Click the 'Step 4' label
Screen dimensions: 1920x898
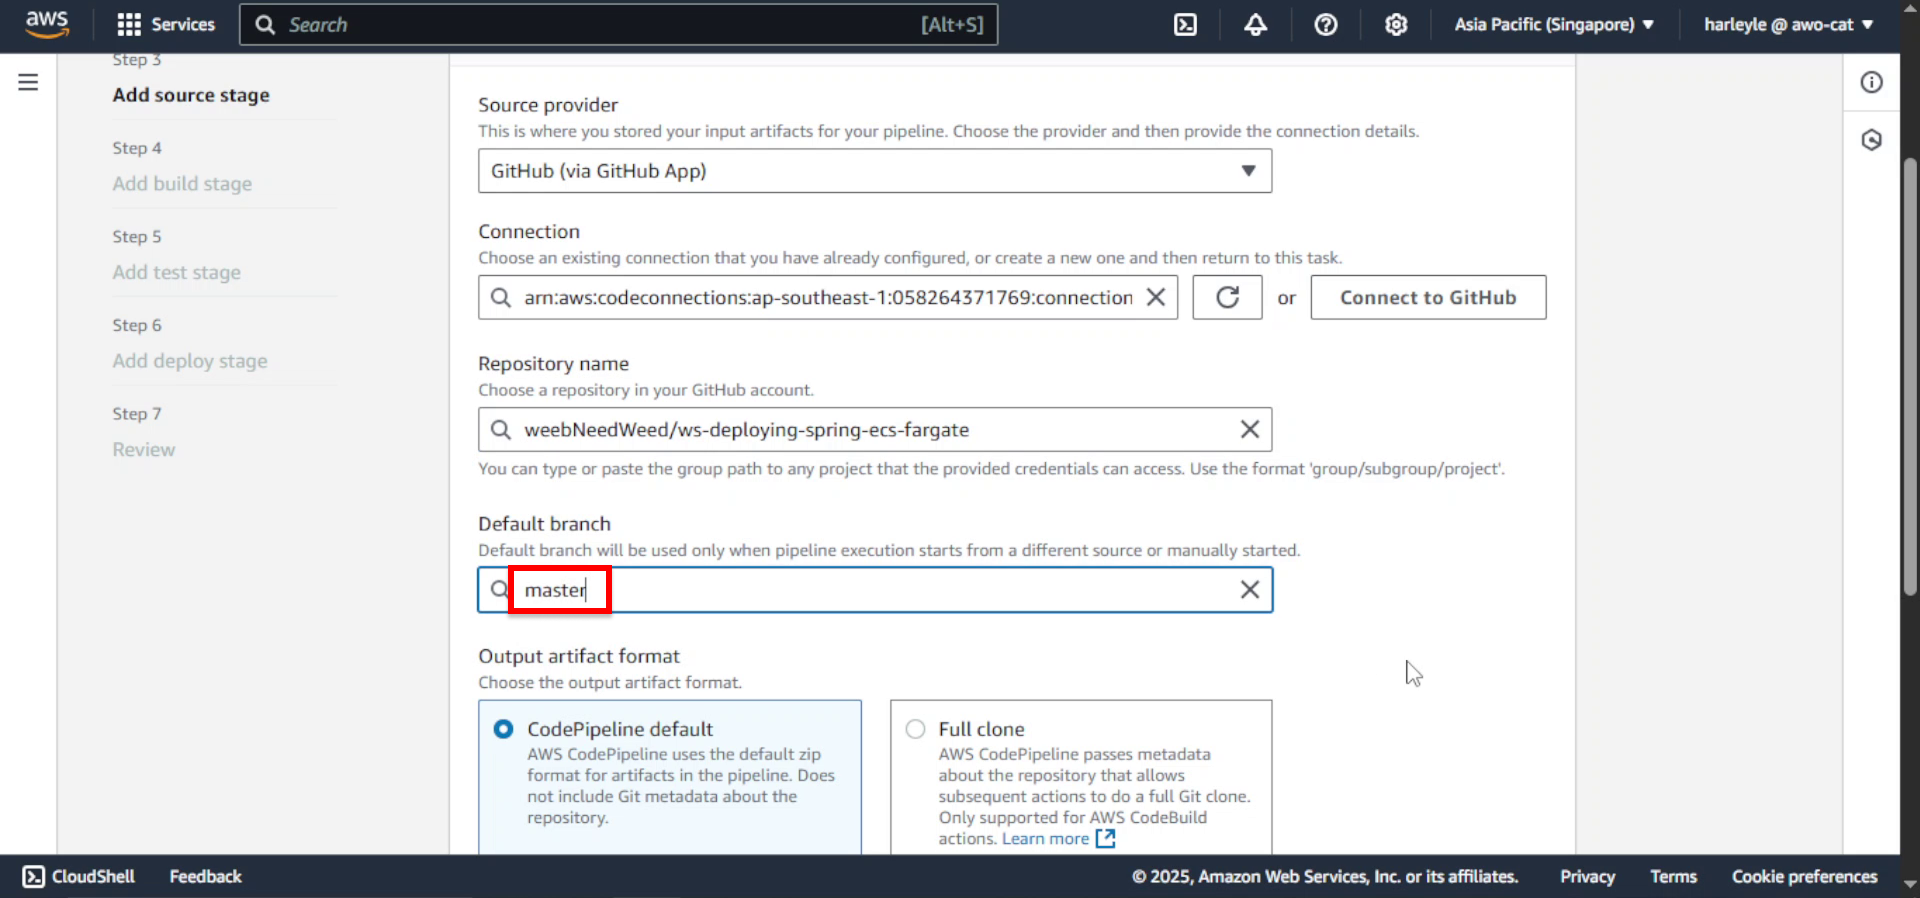(137, 148)
